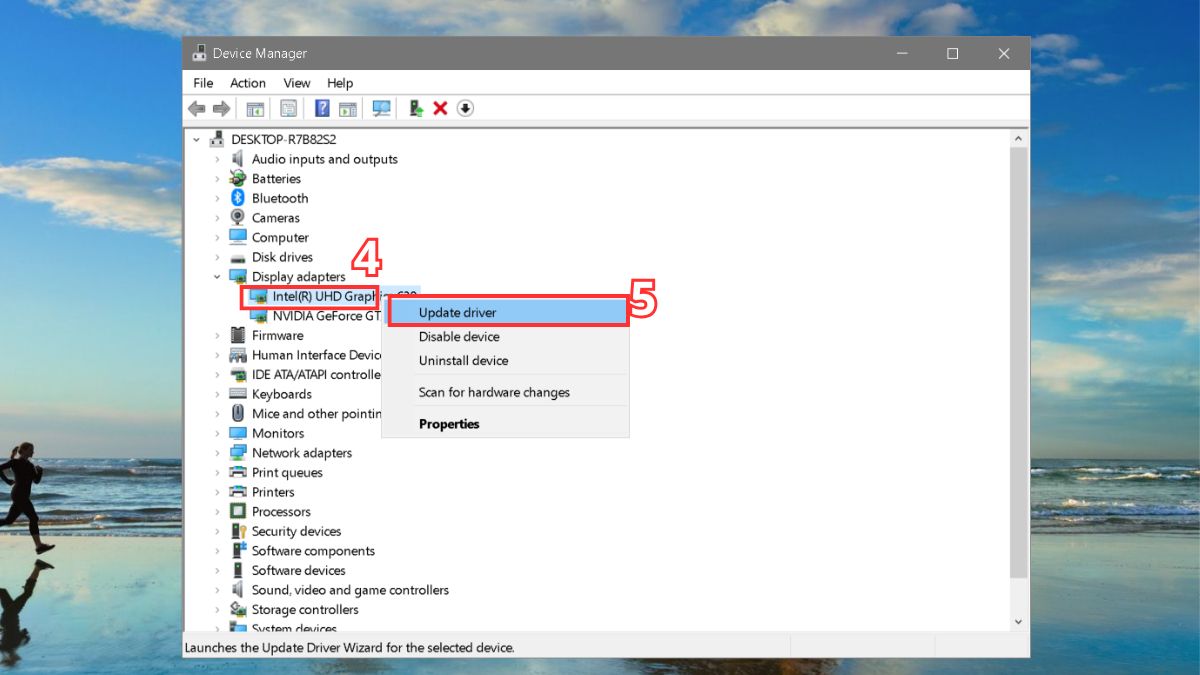Click the Network adapters category icon
The image size is (1200, 675).
coord(238,453)
